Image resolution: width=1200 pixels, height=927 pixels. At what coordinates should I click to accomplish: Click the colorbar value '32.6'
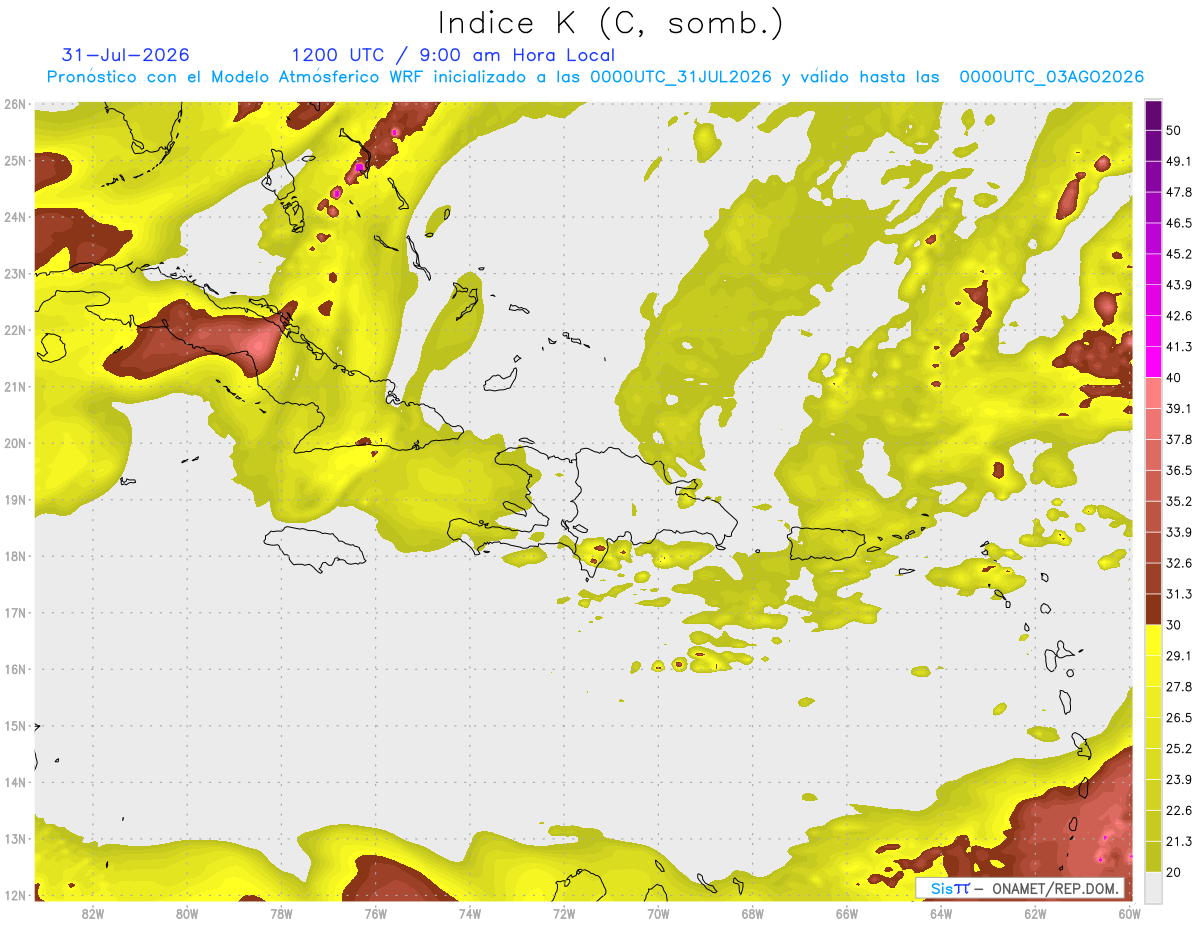[1178, 563]
